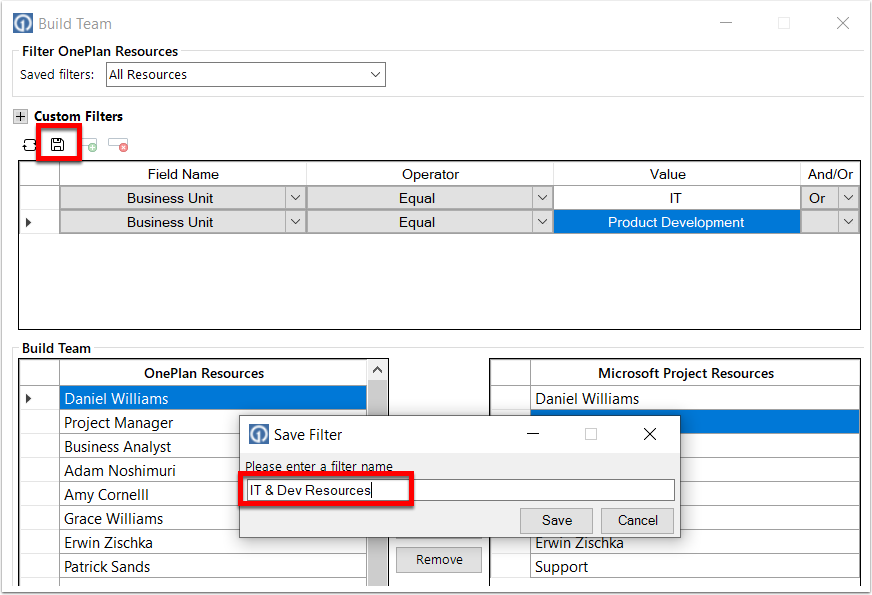Click the add filter row icon
This screenshot has width=872, height=595.
click(x=90, y=145)
